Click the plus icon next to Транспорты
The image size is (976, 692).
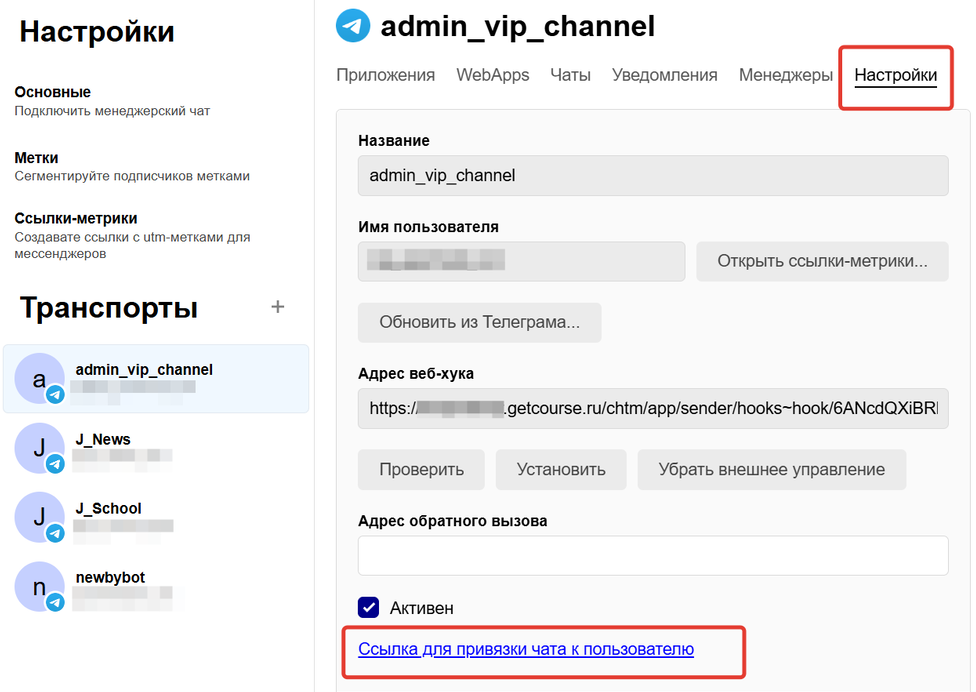click(x=277, y=308)
